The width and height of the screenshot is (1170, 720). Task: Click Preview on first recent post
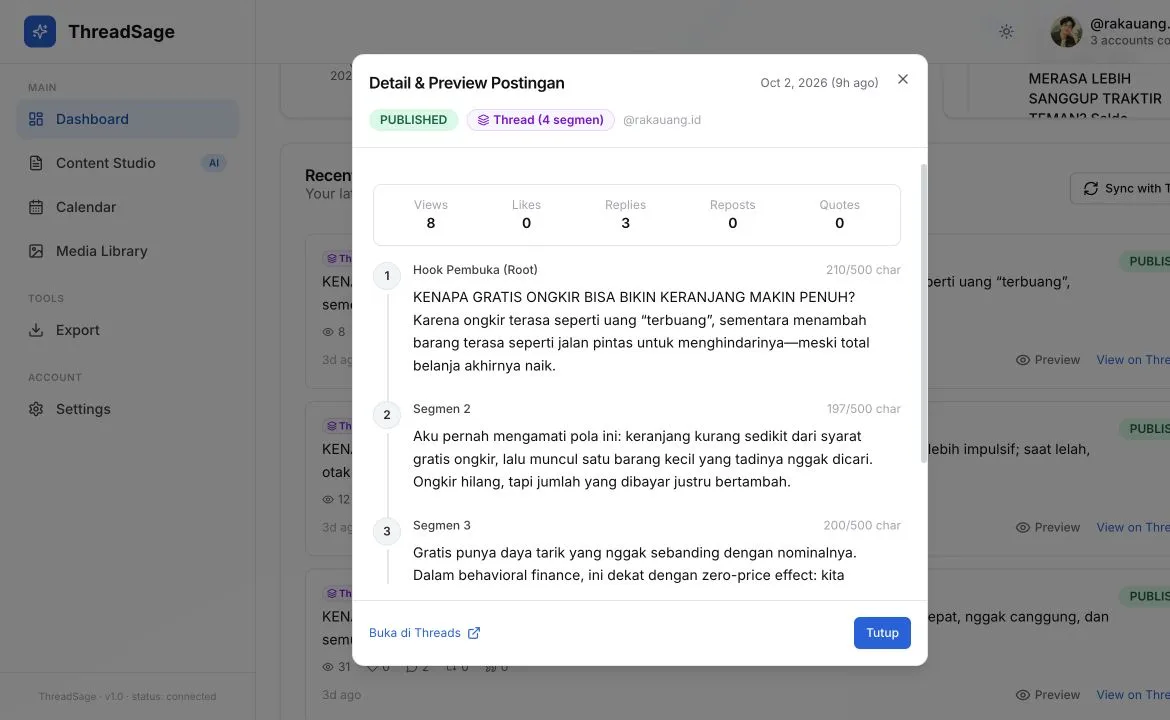(x=1048, y=360)
